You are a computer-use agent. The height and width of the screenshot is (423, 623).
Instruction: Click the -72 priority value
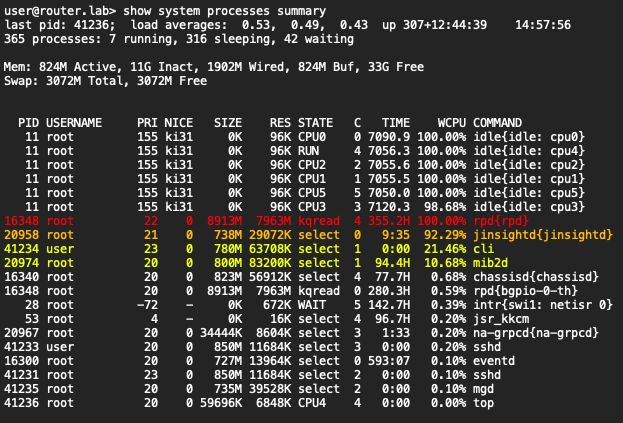[x=147, y=305]
